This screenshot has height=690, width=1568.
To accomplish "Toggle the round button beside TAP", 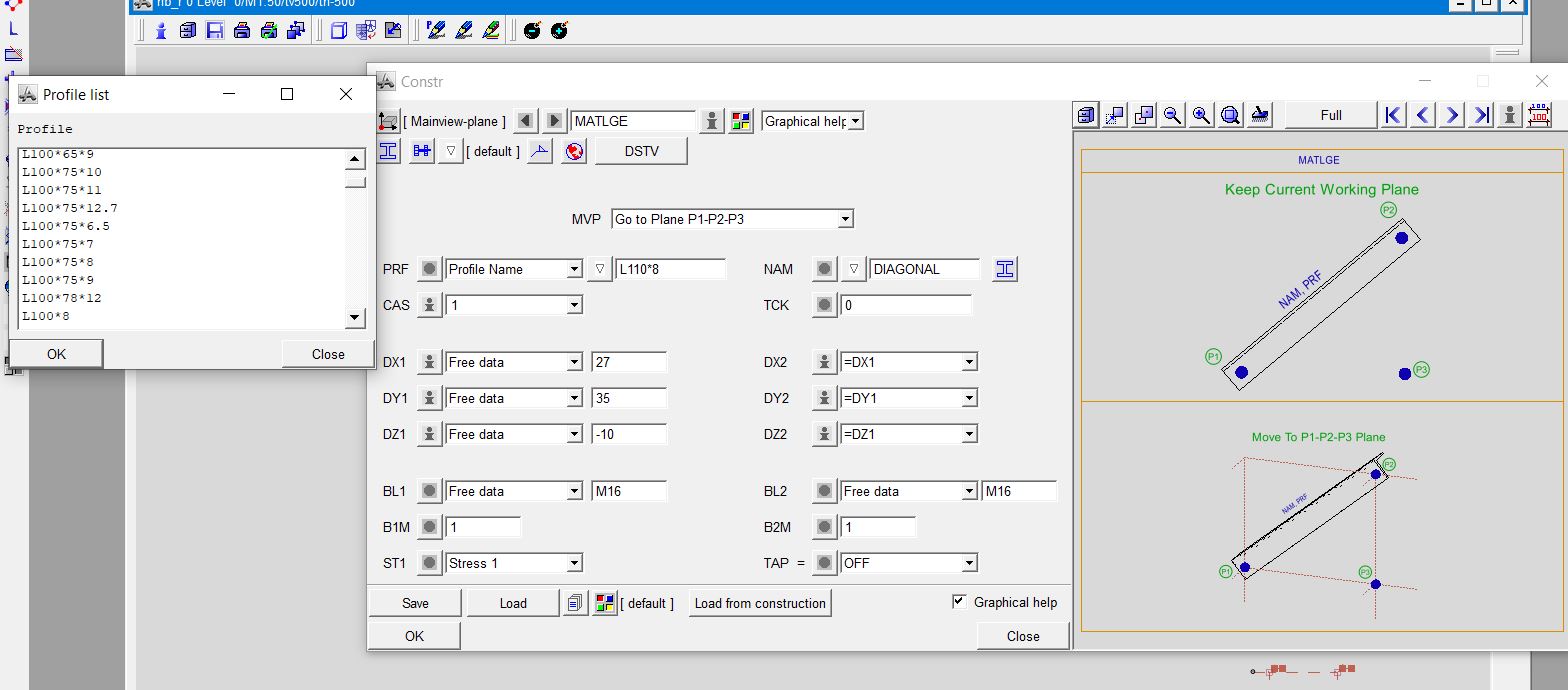I will (x=824, y=563).
